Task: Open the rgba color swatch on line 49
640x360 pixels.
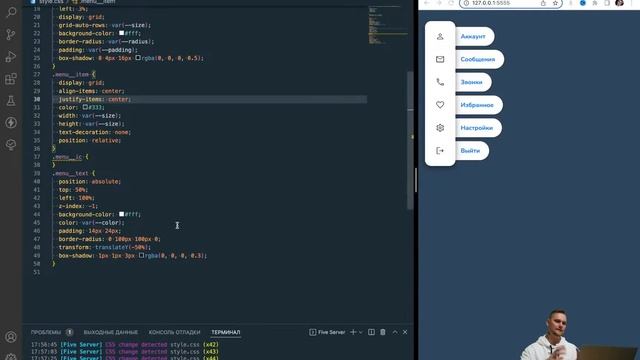Action: 141,255
